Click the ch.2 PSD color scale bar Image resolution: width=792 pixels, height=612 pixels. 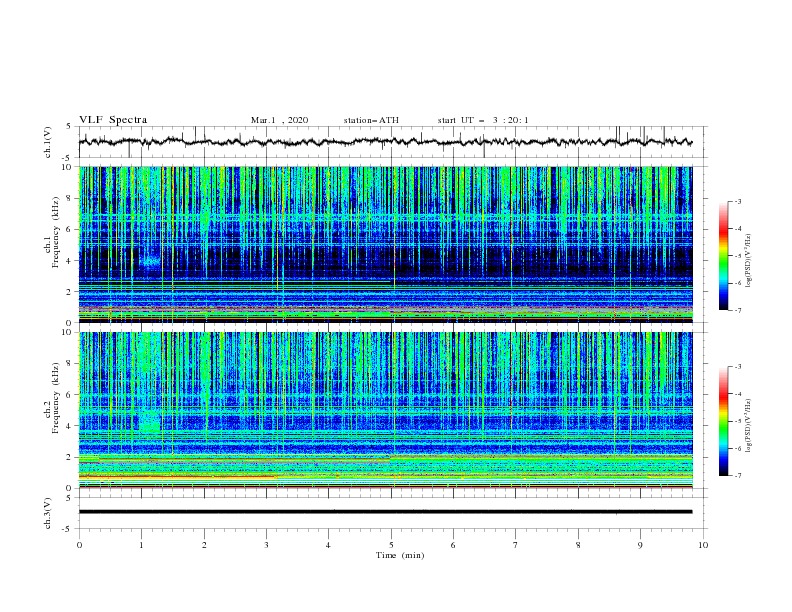click(x=723, y=421)
